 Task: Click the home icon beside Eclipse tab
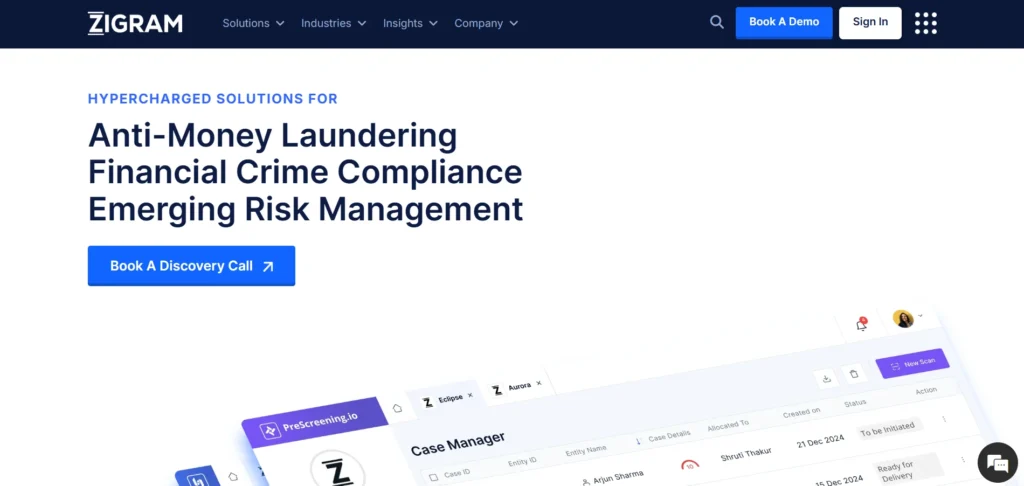point(397,408)
